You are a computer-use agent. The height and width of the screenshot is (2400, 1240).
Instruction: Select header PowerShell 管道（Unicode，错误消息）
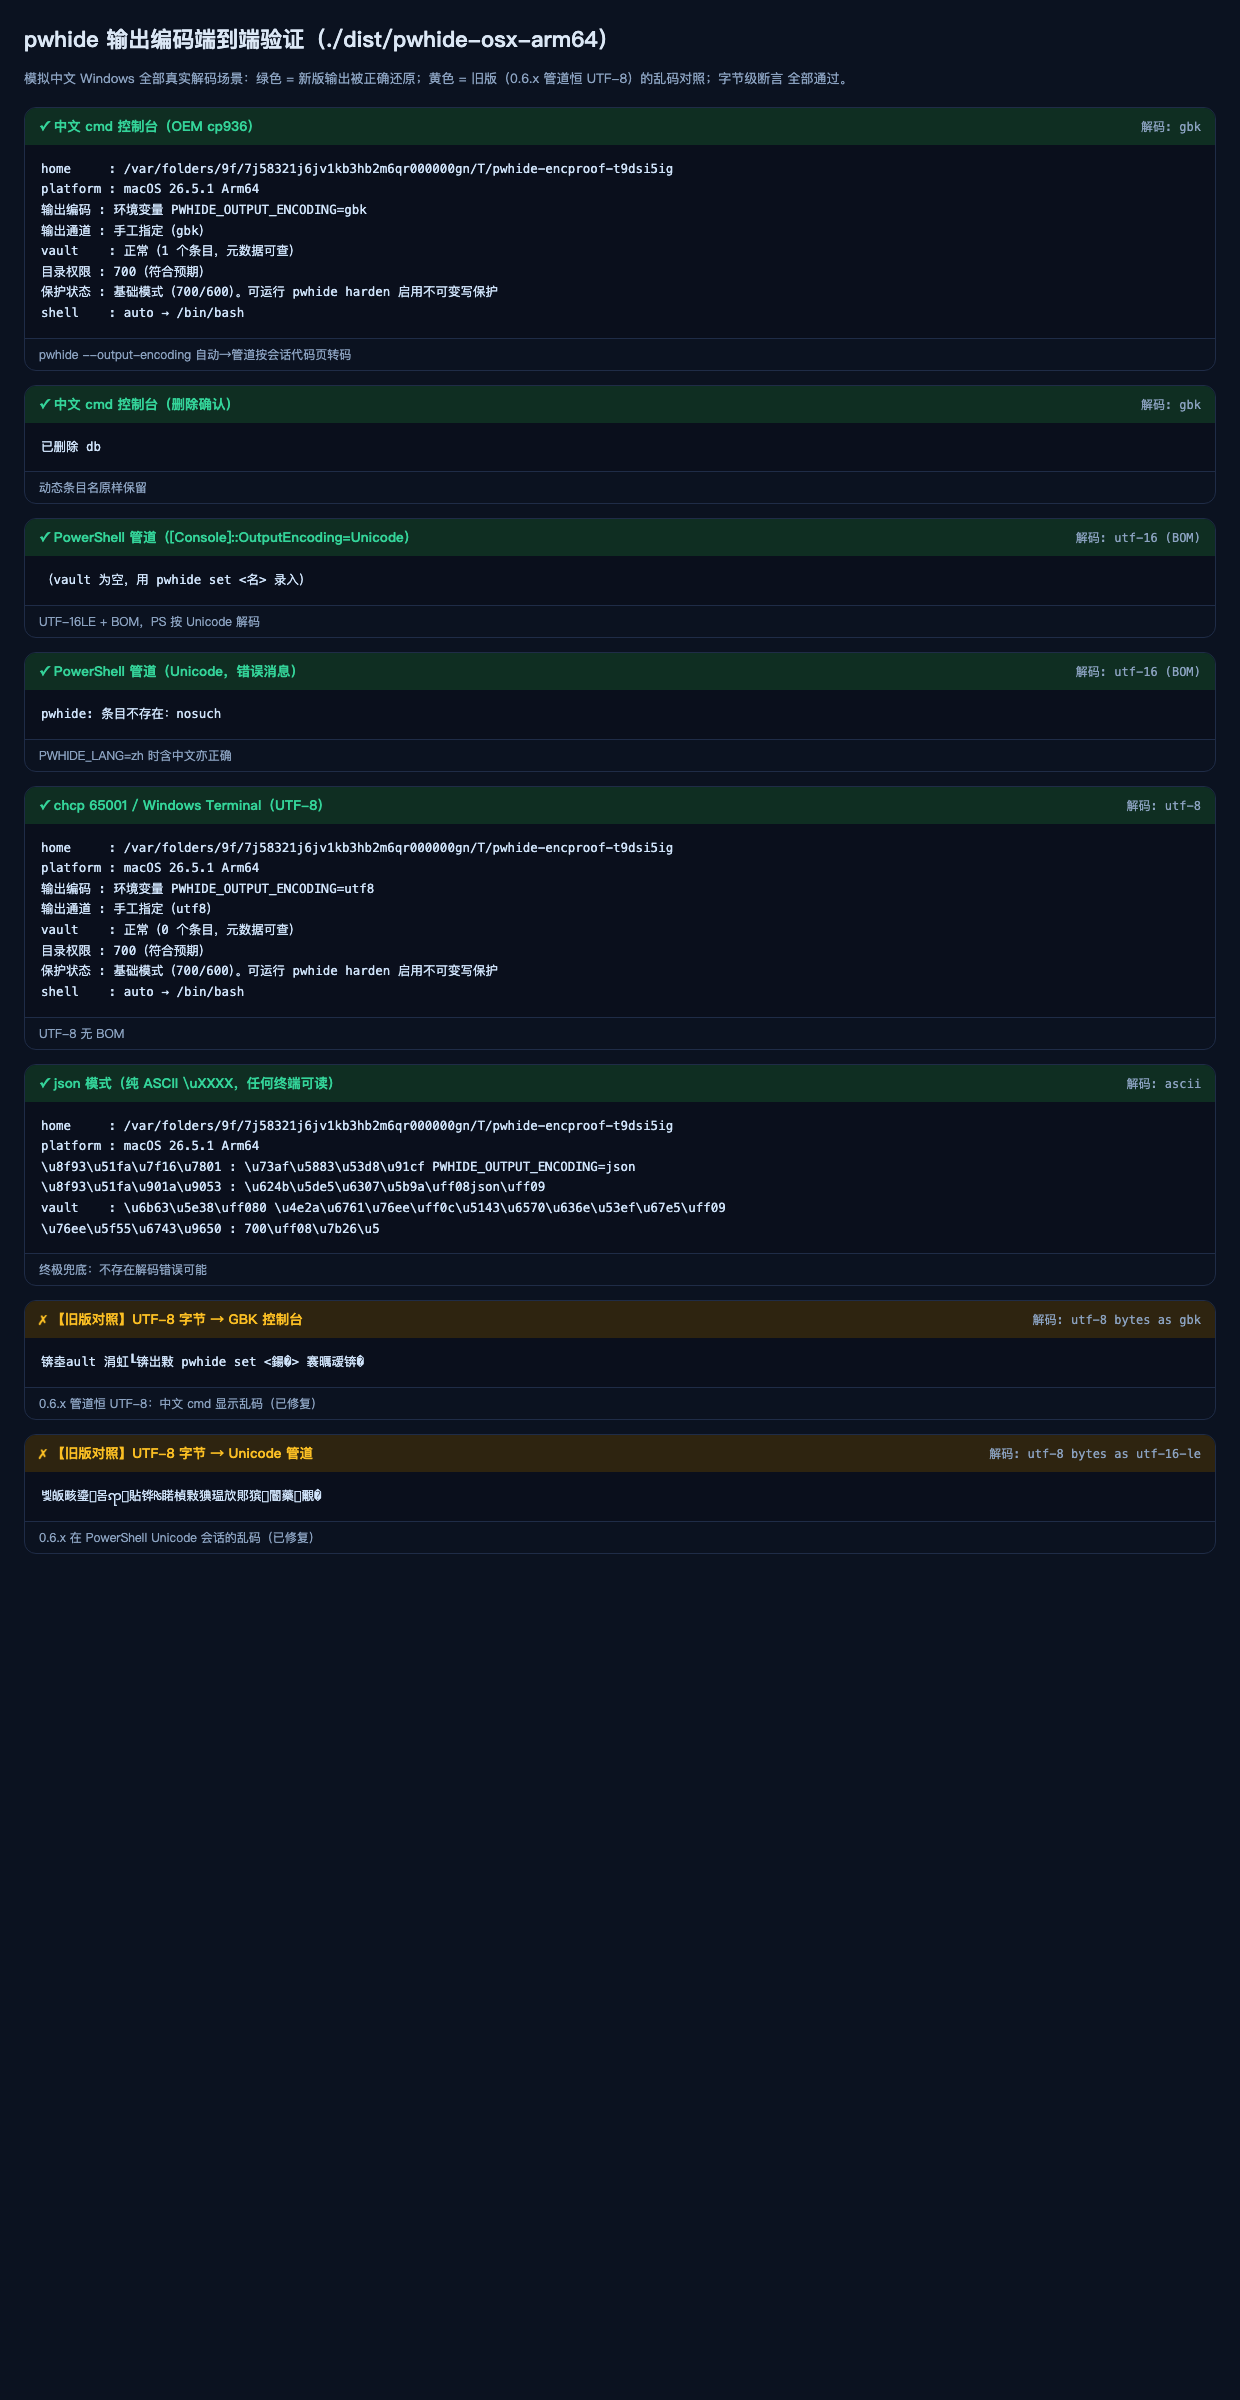[x=178, y=671]
